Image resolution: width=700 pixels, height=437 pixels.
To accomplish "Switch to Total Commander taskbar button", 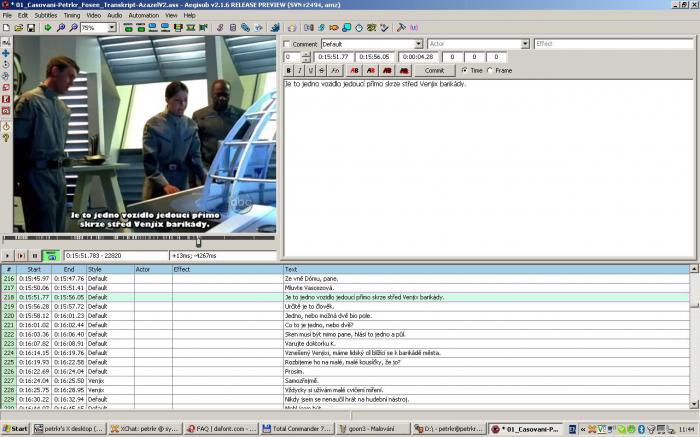I will click(297, 429).
